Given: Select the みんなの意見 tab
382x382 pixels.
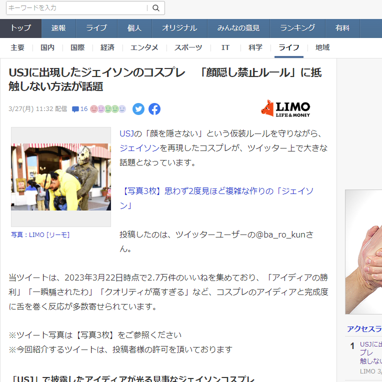Looking at the screenshot, I should 238,28.
